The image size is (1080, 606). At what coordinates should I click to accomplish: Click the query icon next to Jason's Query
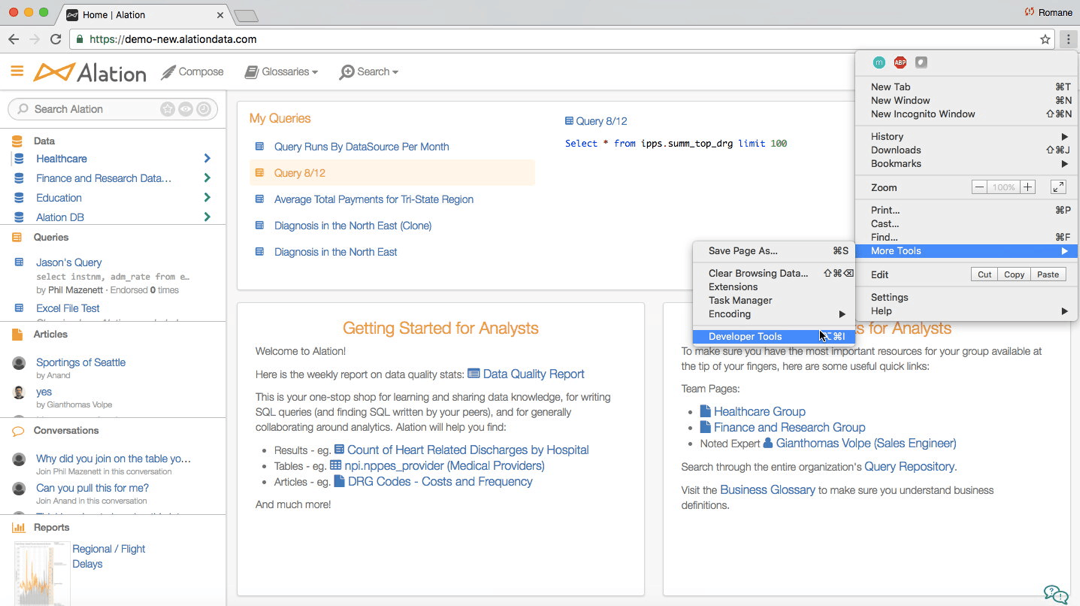click(19, 262)
